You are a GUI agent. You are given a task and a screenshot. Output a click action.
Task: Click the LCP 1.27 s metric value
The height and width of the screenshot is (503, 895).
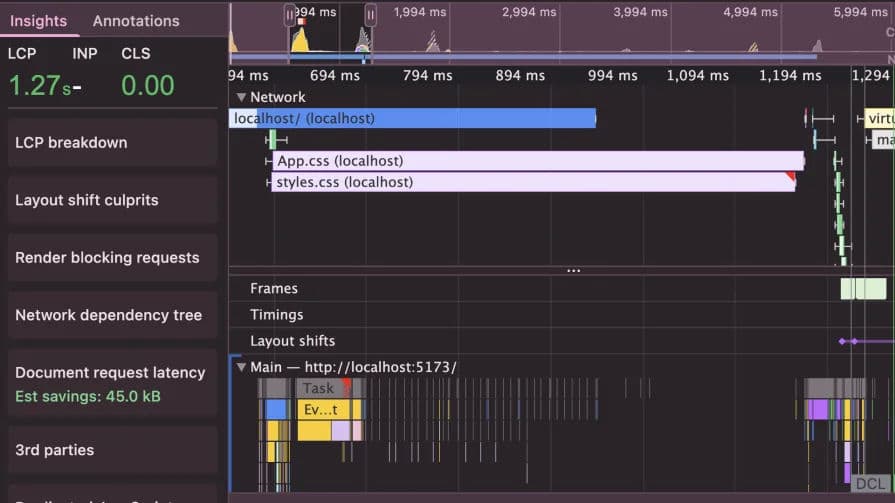[x=40, y=86]
